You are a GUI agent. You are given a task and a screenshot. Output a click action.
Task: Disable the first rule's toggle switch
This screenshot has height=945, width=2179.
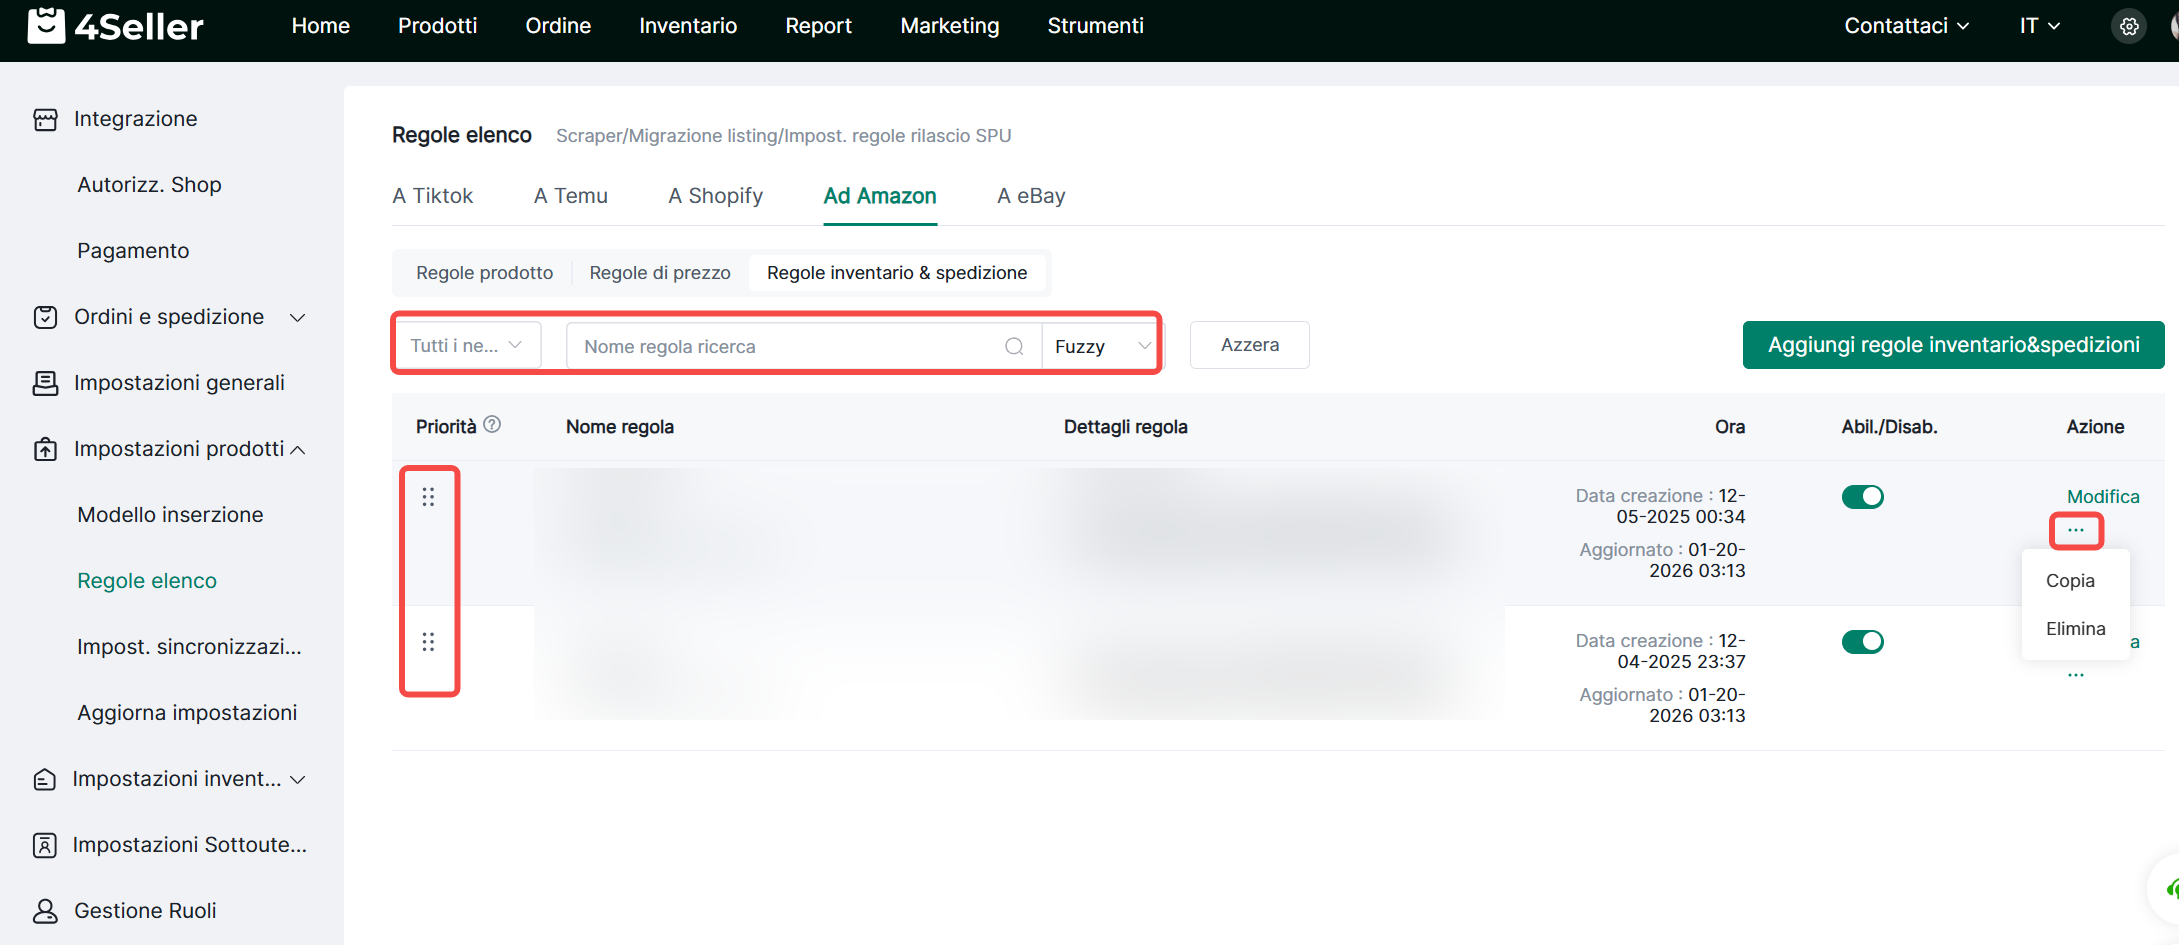point(1862,497)
